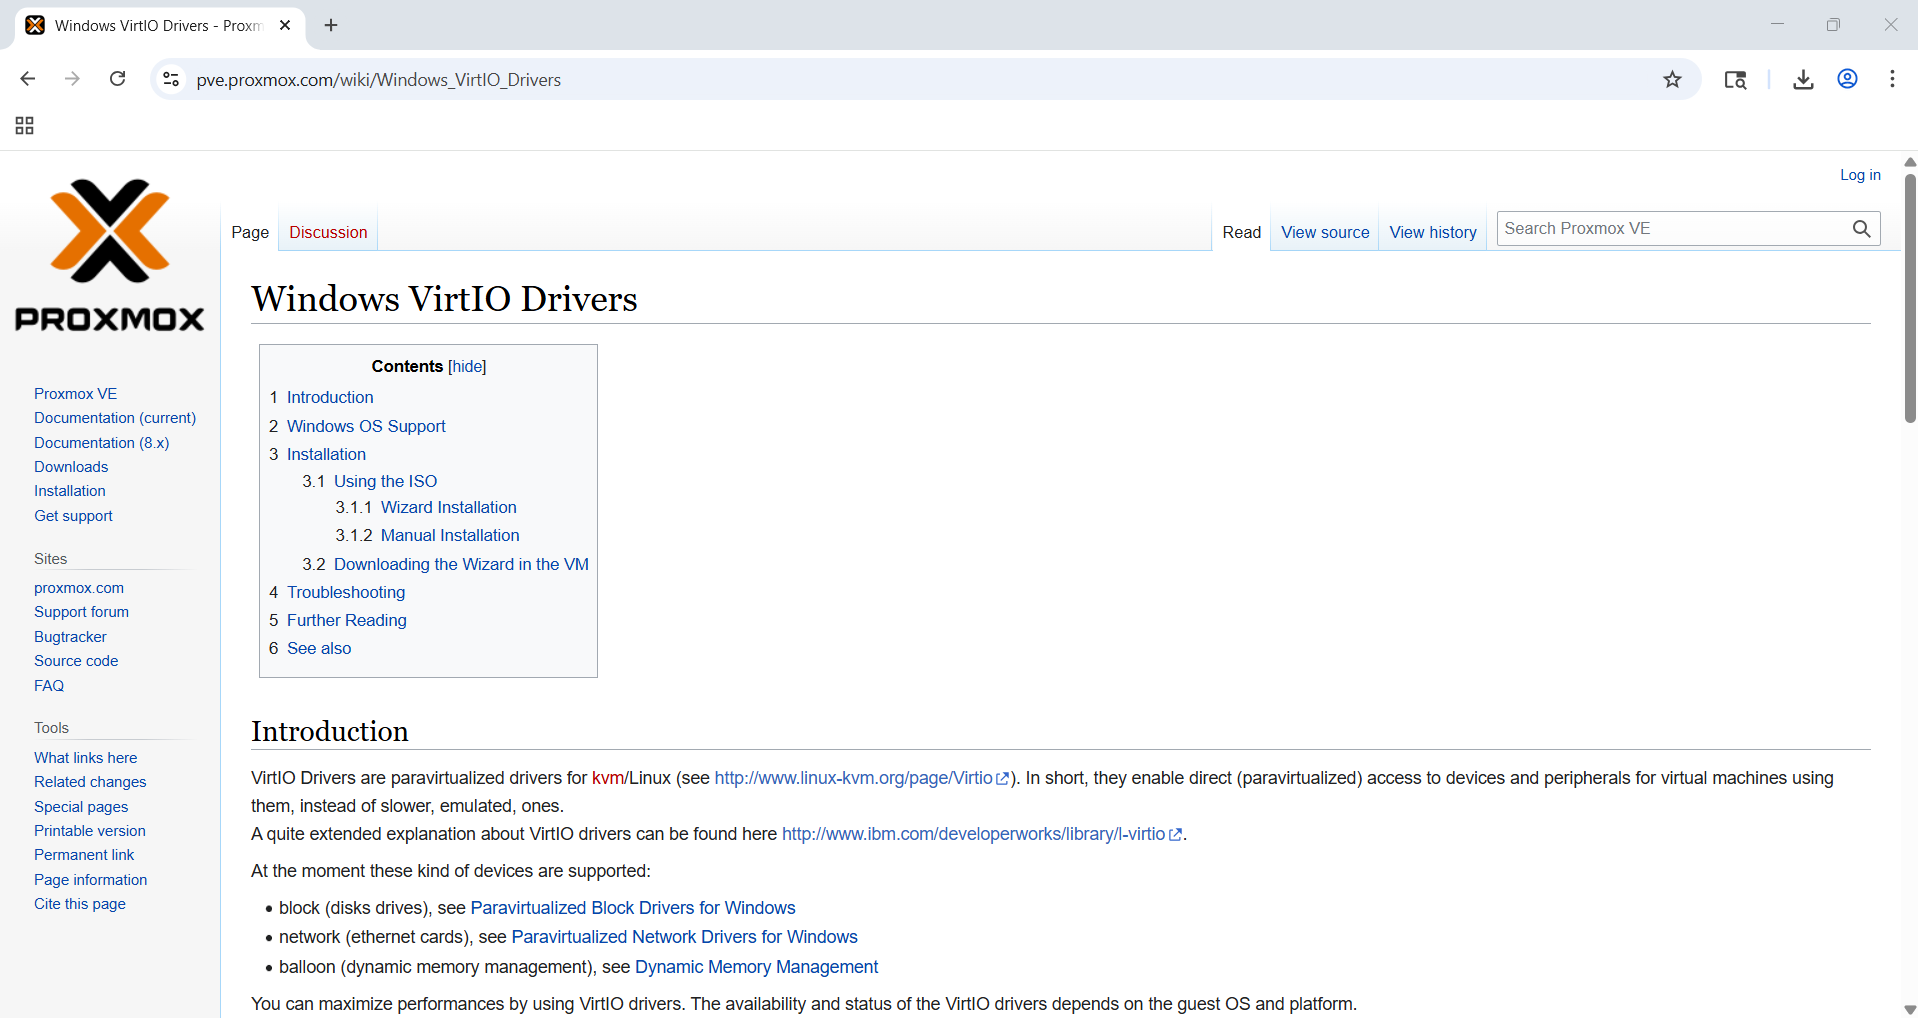
Task: Open Page information link
Action: point(91,880)
